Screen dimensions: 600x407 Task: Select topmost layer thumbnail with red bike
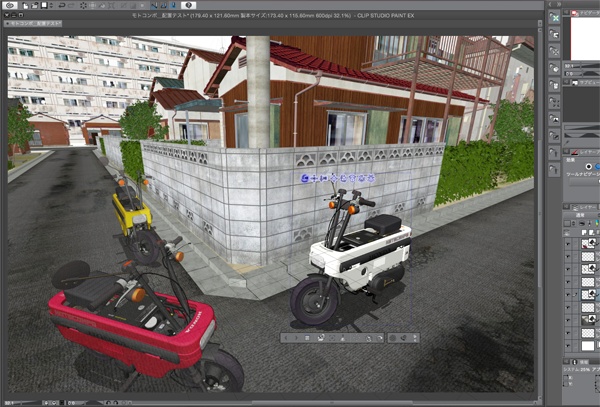click(x=588, y=244)
